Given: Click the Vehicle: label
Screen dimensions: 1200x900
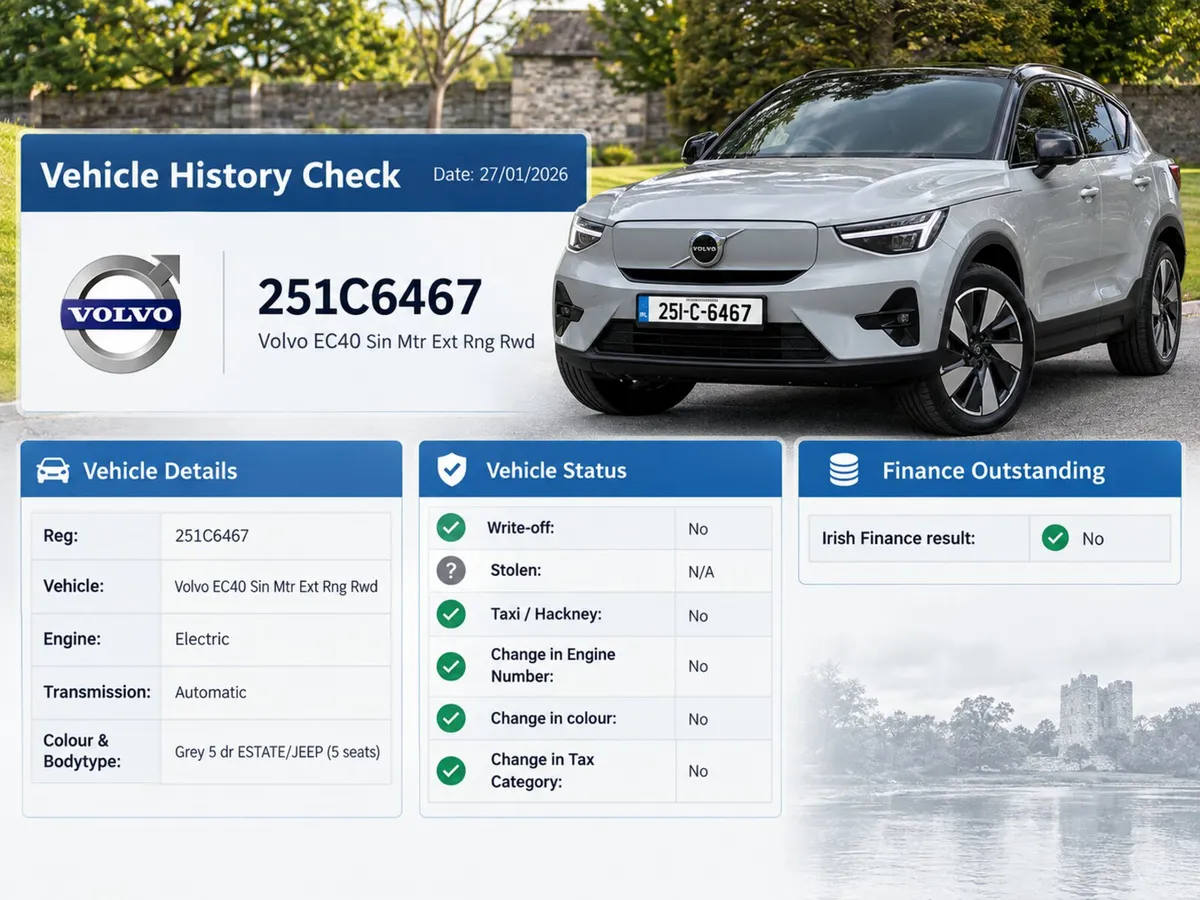Looking at the screenshot, I should tap(74, 586).
